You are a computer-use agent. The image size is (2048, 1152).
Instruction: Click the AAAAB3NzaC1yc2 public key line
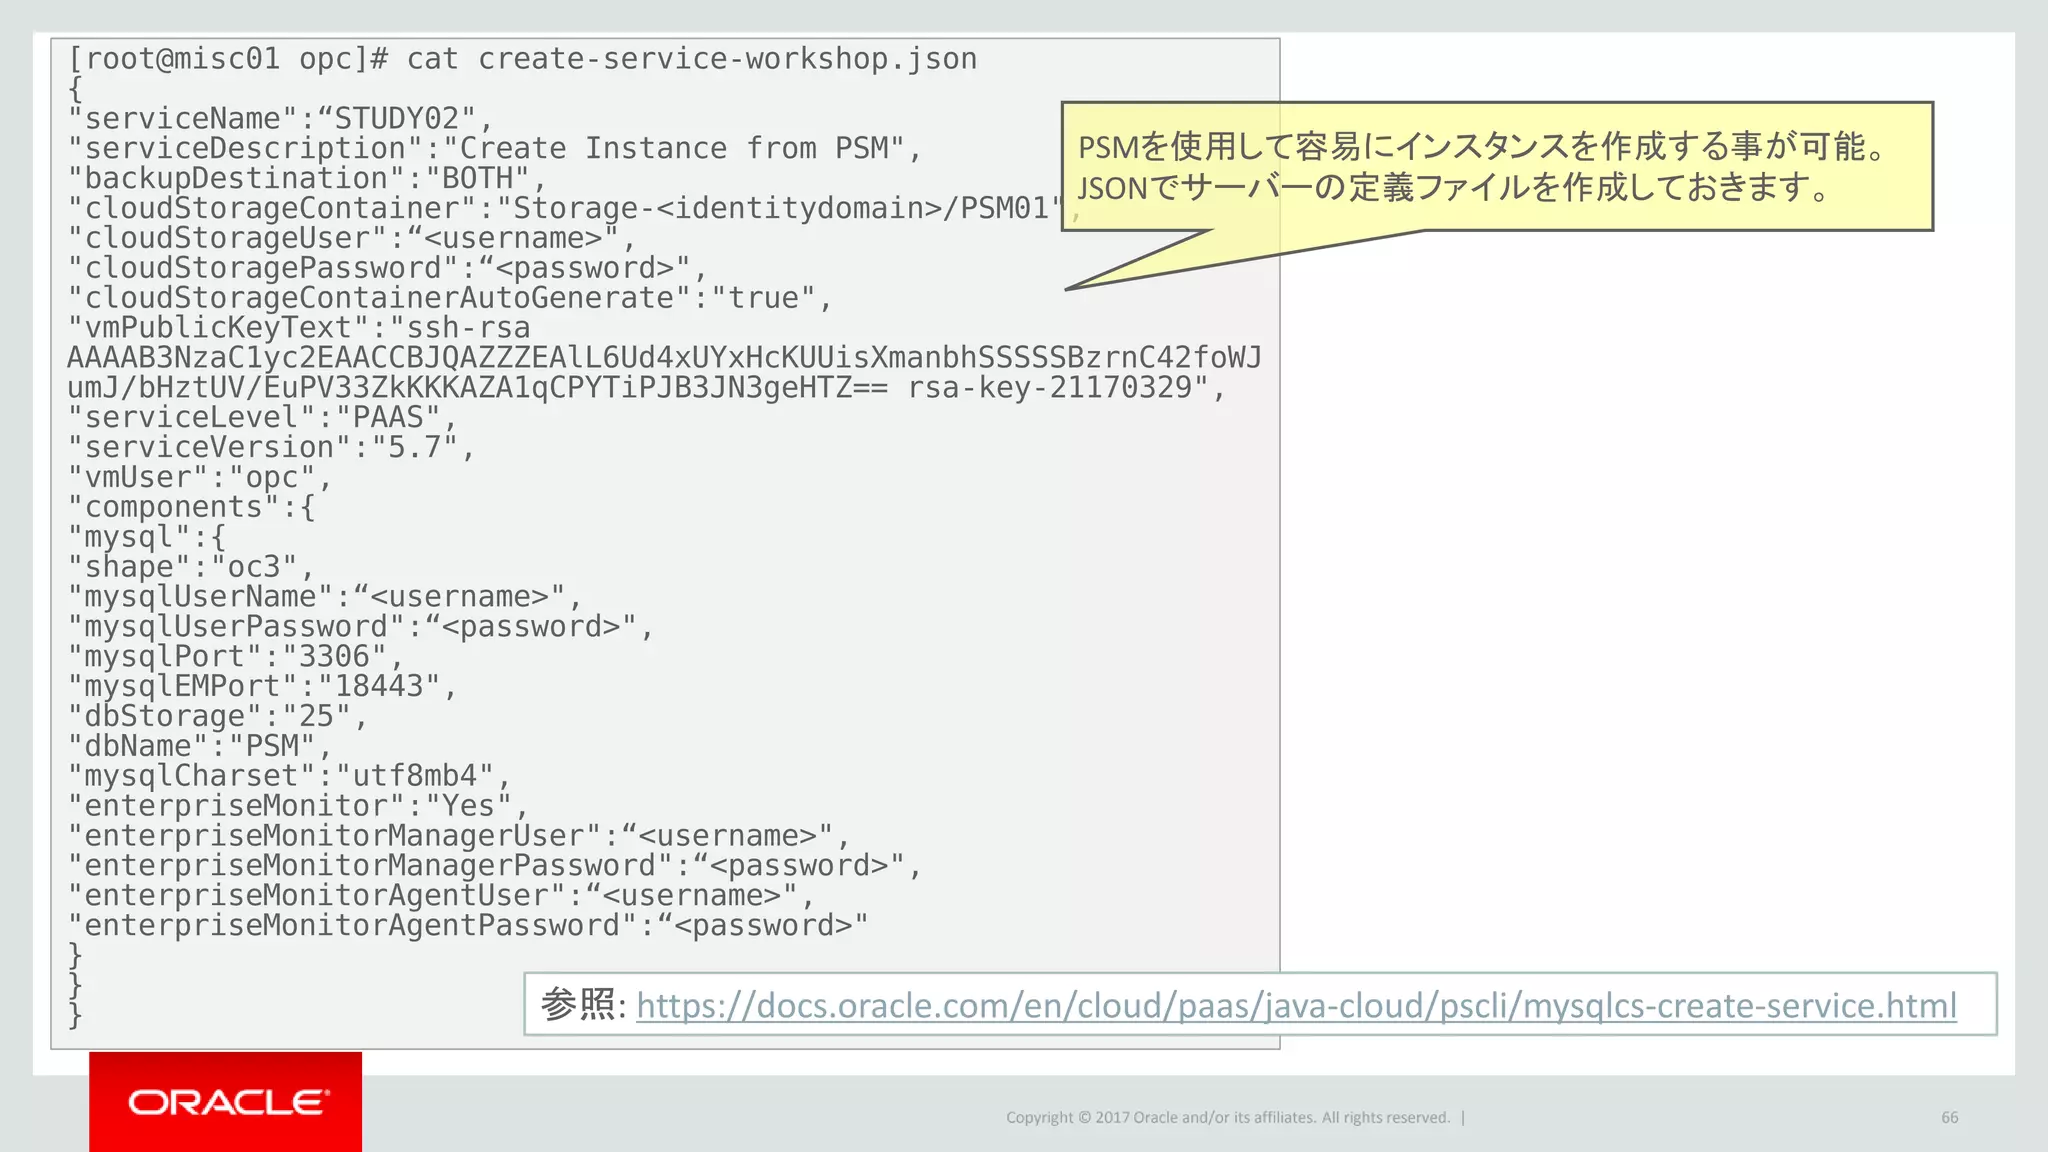tap(664, 358)
